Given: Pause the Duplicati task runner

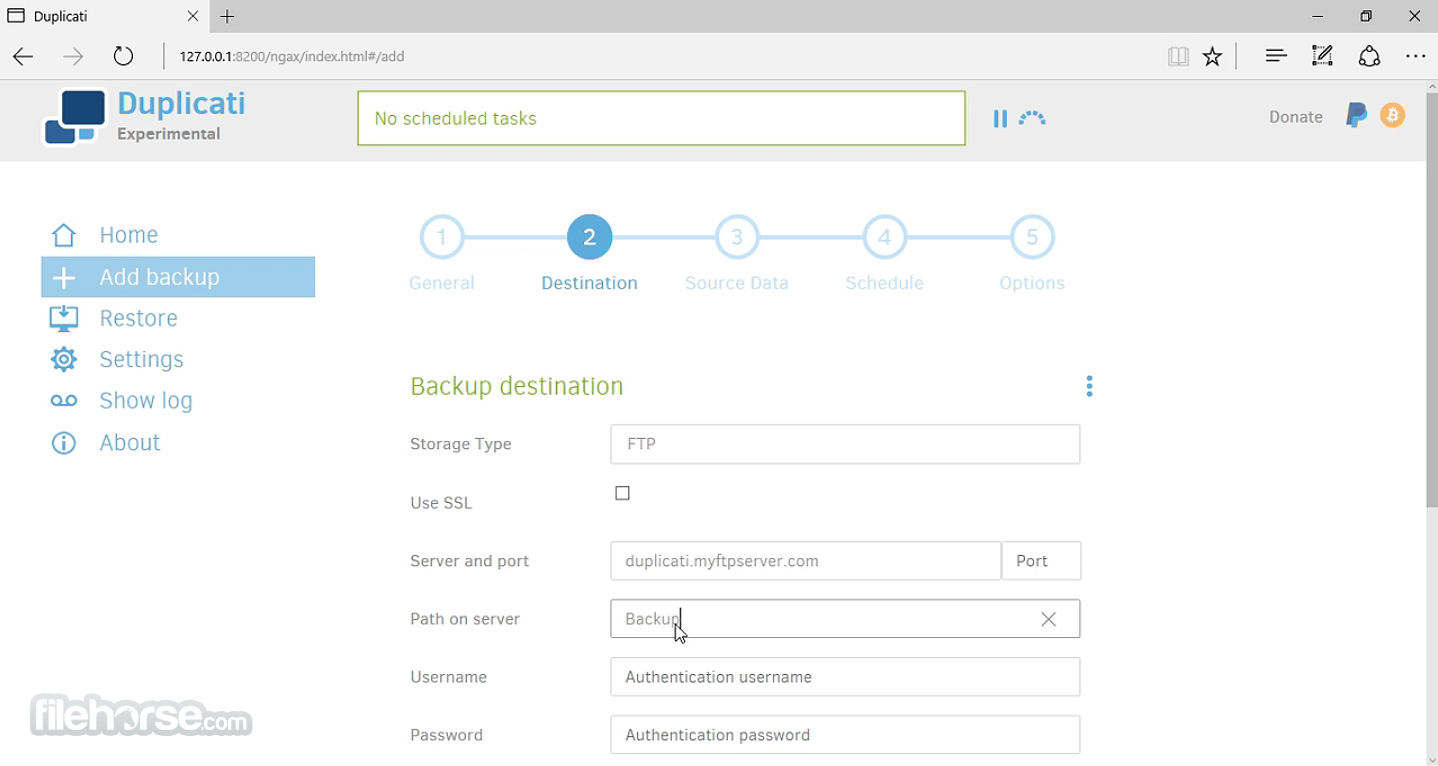Looking at the screenshot, I should coord(1000,119).
